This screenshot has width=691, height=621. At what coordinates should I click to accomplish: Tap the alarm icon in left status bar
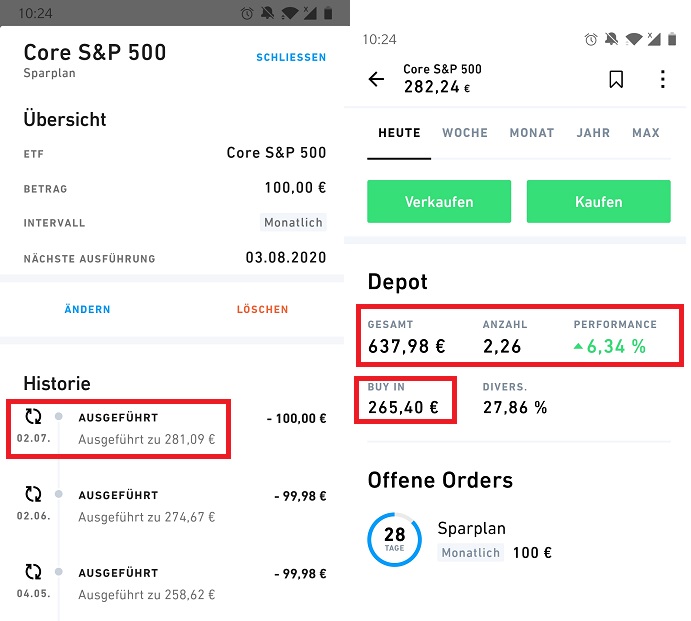point(247,14)
